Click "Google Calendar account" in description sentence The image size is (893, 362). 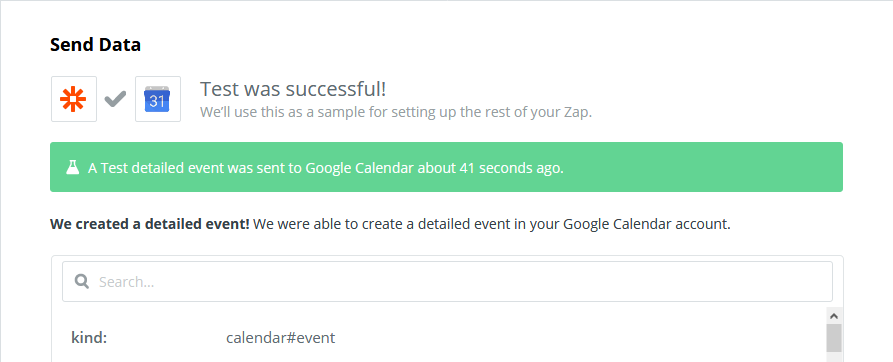pos(645,224)
